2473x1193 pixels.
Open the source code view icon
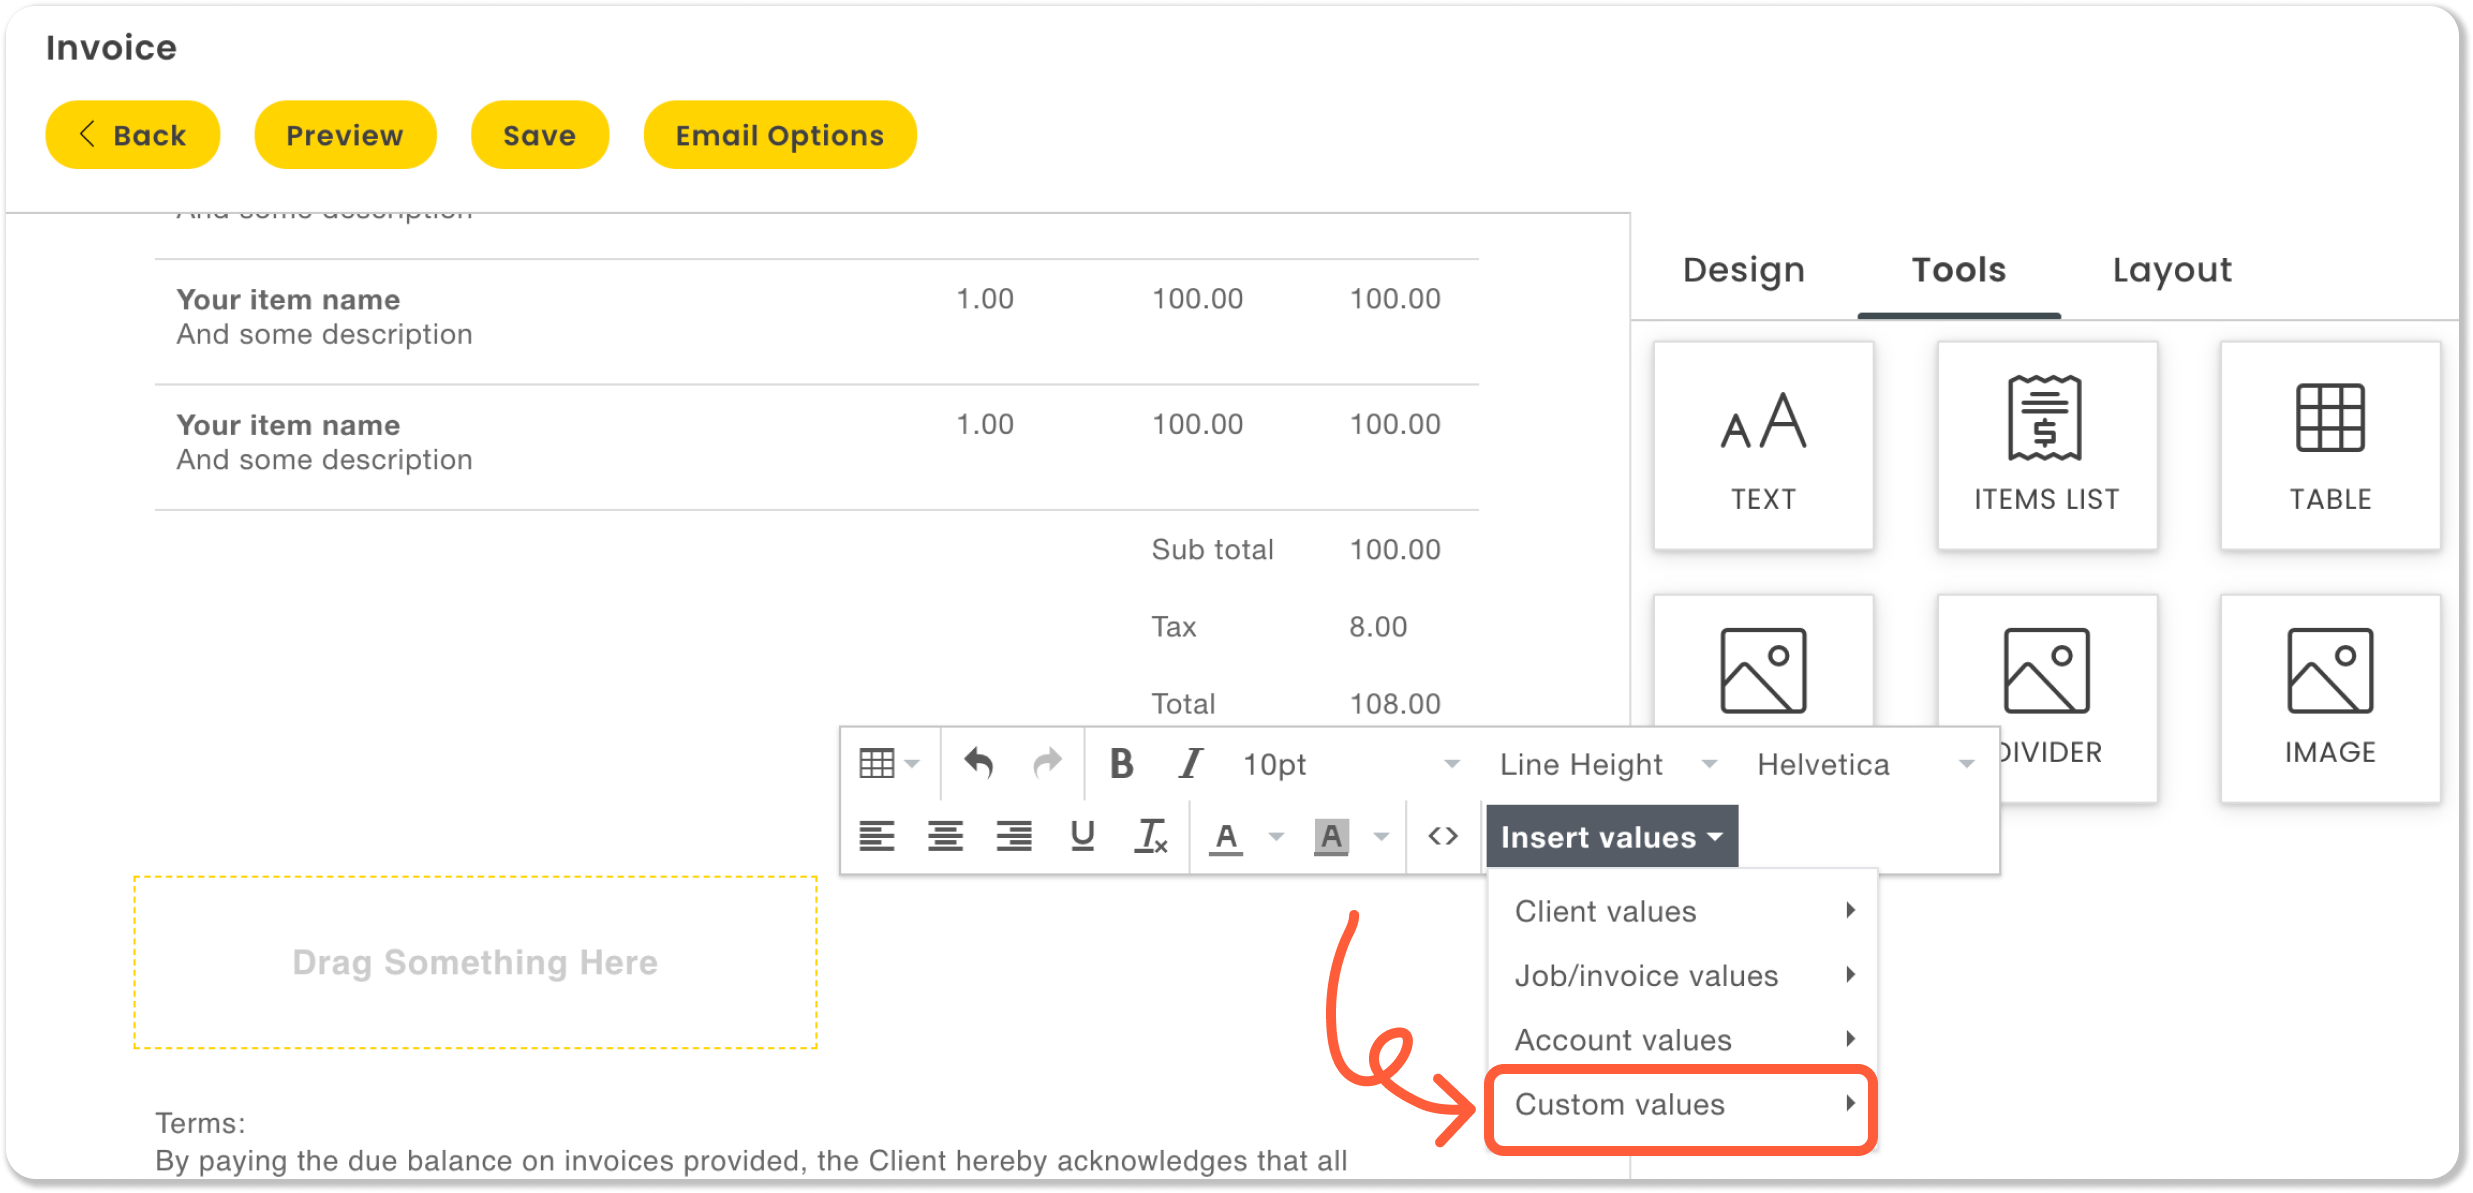[x=1442, y=836]
